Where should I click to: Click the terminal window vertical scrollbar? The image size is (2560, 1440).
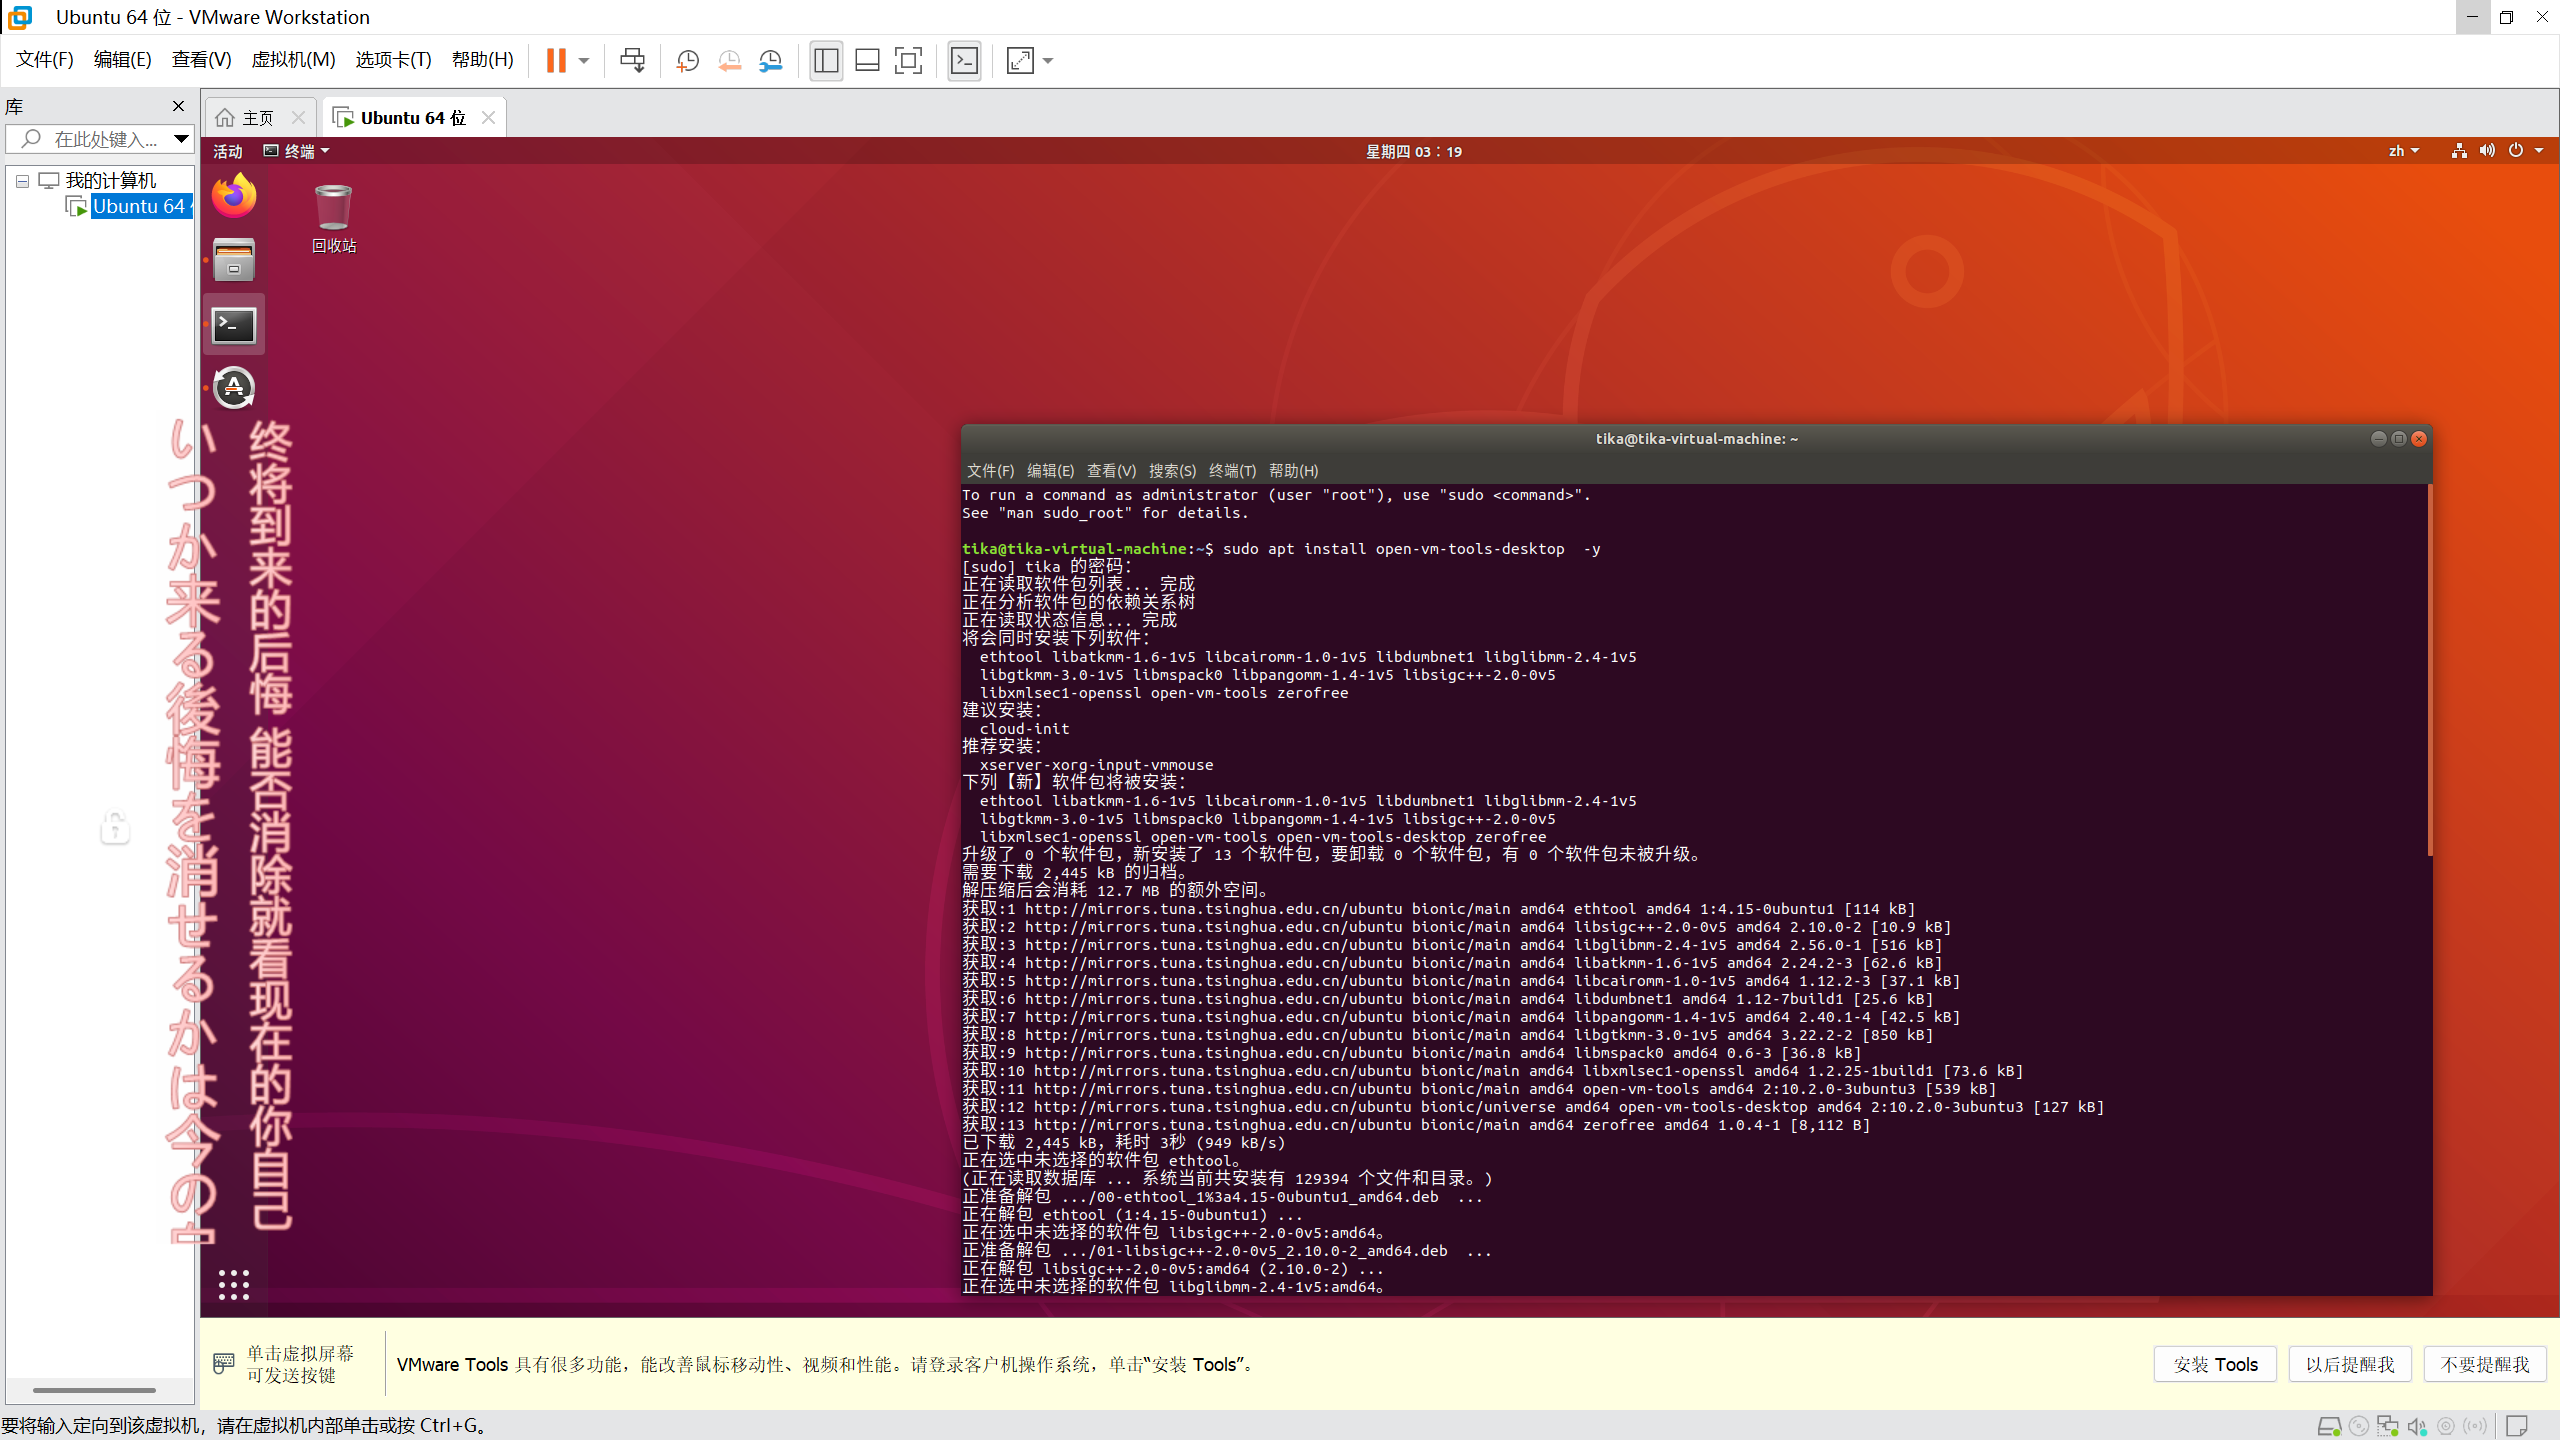pyautogui.click(x=2429, y=670)
